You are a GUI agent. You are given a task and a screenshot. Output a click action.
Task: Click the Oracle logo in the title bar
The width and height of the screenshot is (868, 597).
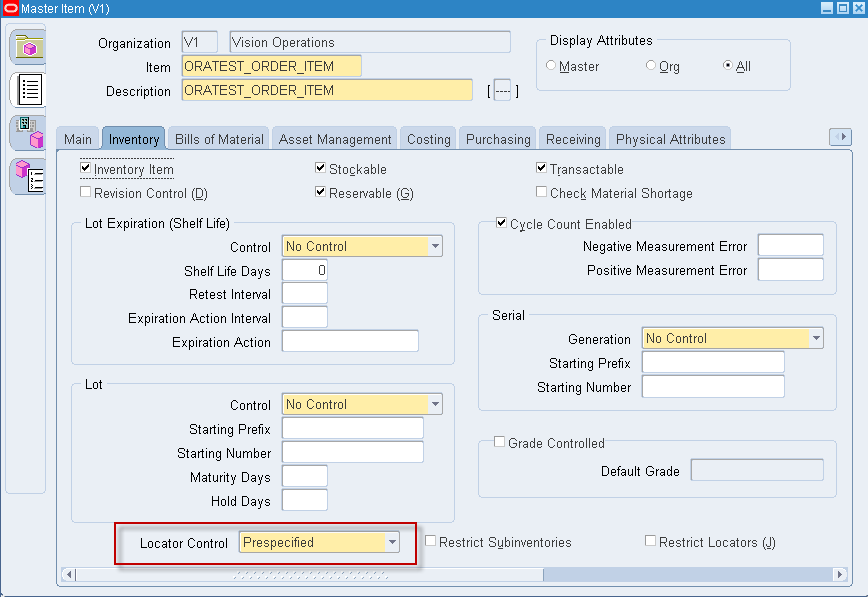point(10,7)
